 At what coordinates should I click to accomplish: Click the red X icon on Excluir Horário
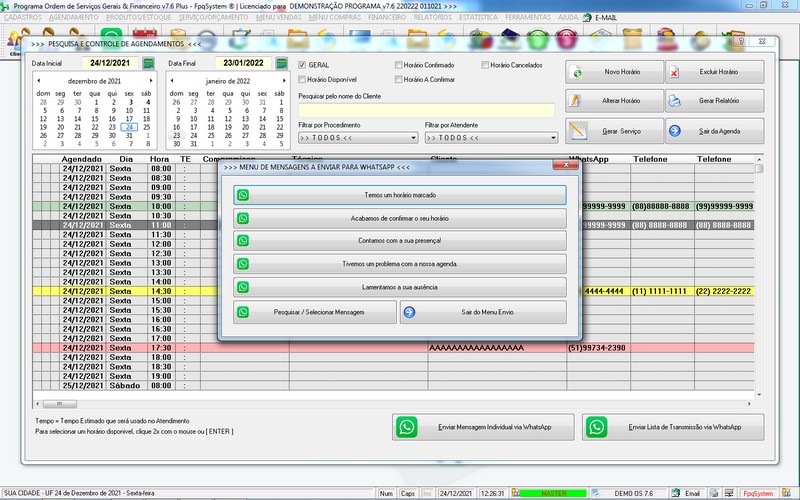tap(674, 72)
